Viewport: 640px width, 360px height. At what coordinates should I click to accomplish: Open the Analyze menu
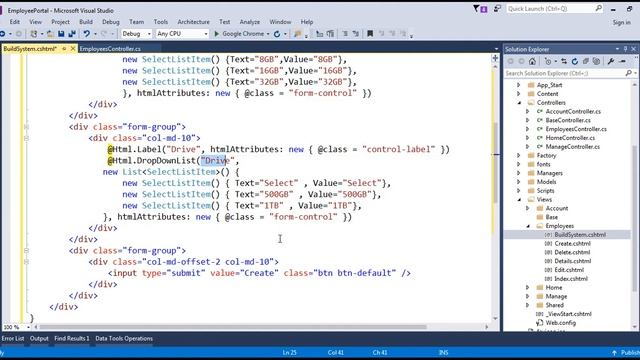[x=249, y=22]
